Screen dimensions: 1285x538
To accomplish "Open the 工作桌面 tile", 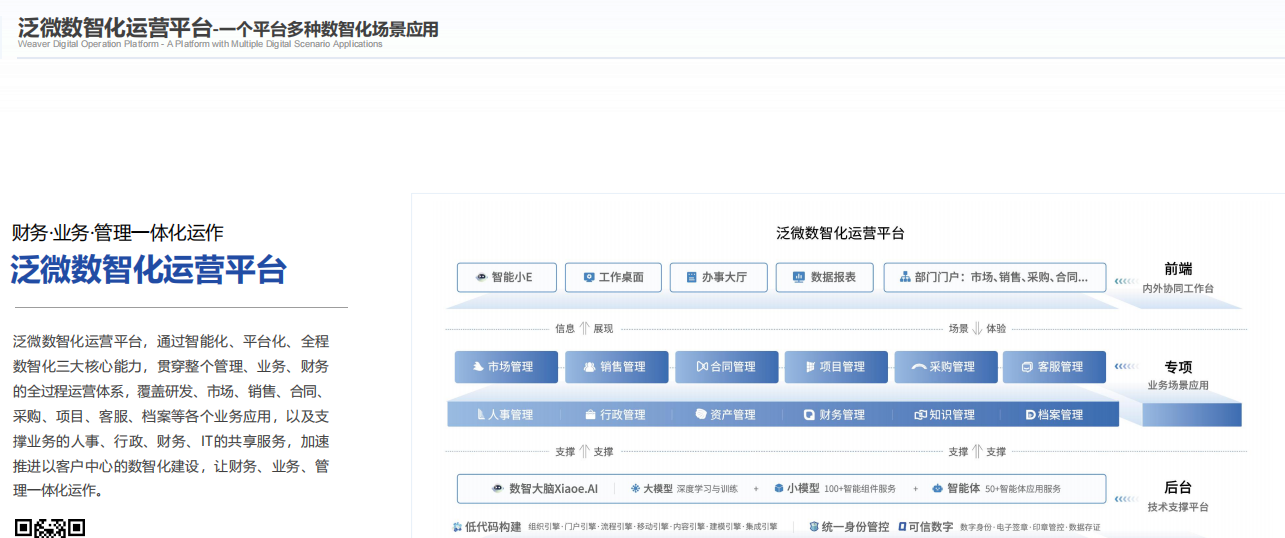I will [613, 277].
